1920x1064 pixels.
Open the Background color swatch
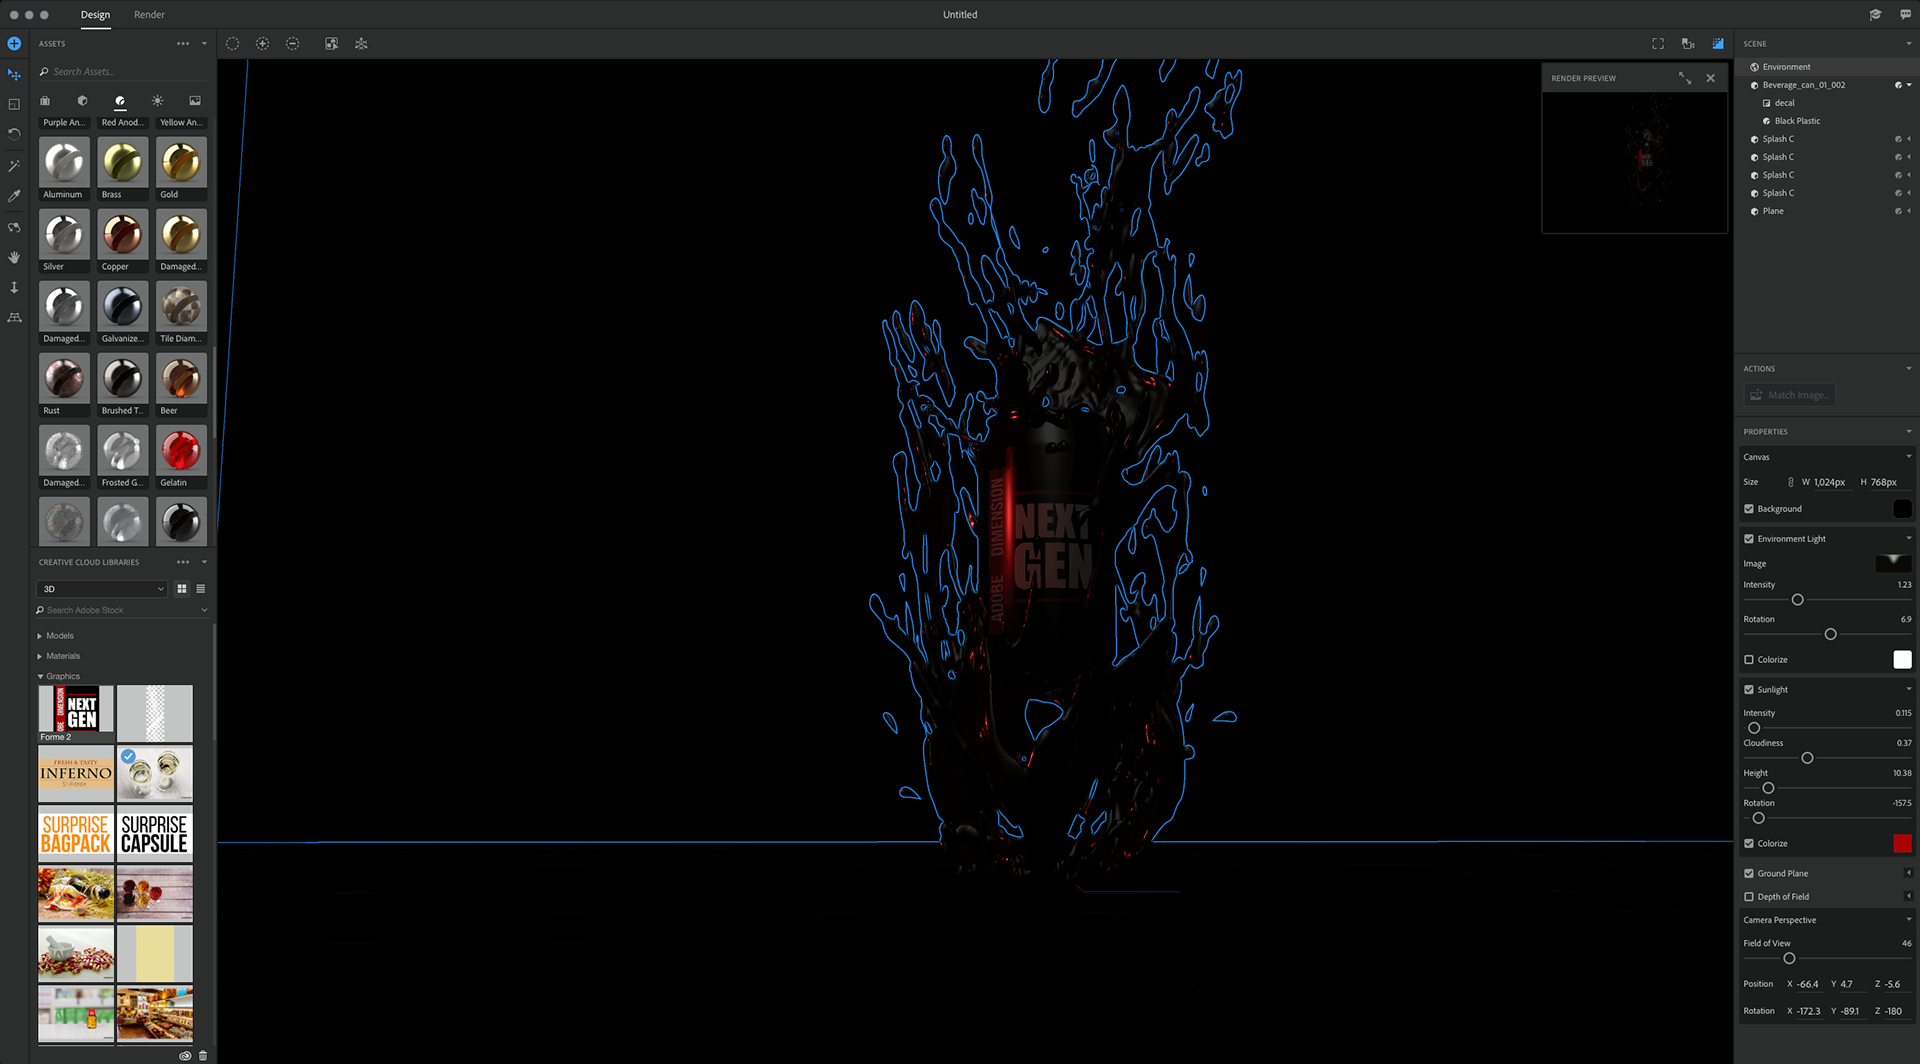tap(1902, 509)
